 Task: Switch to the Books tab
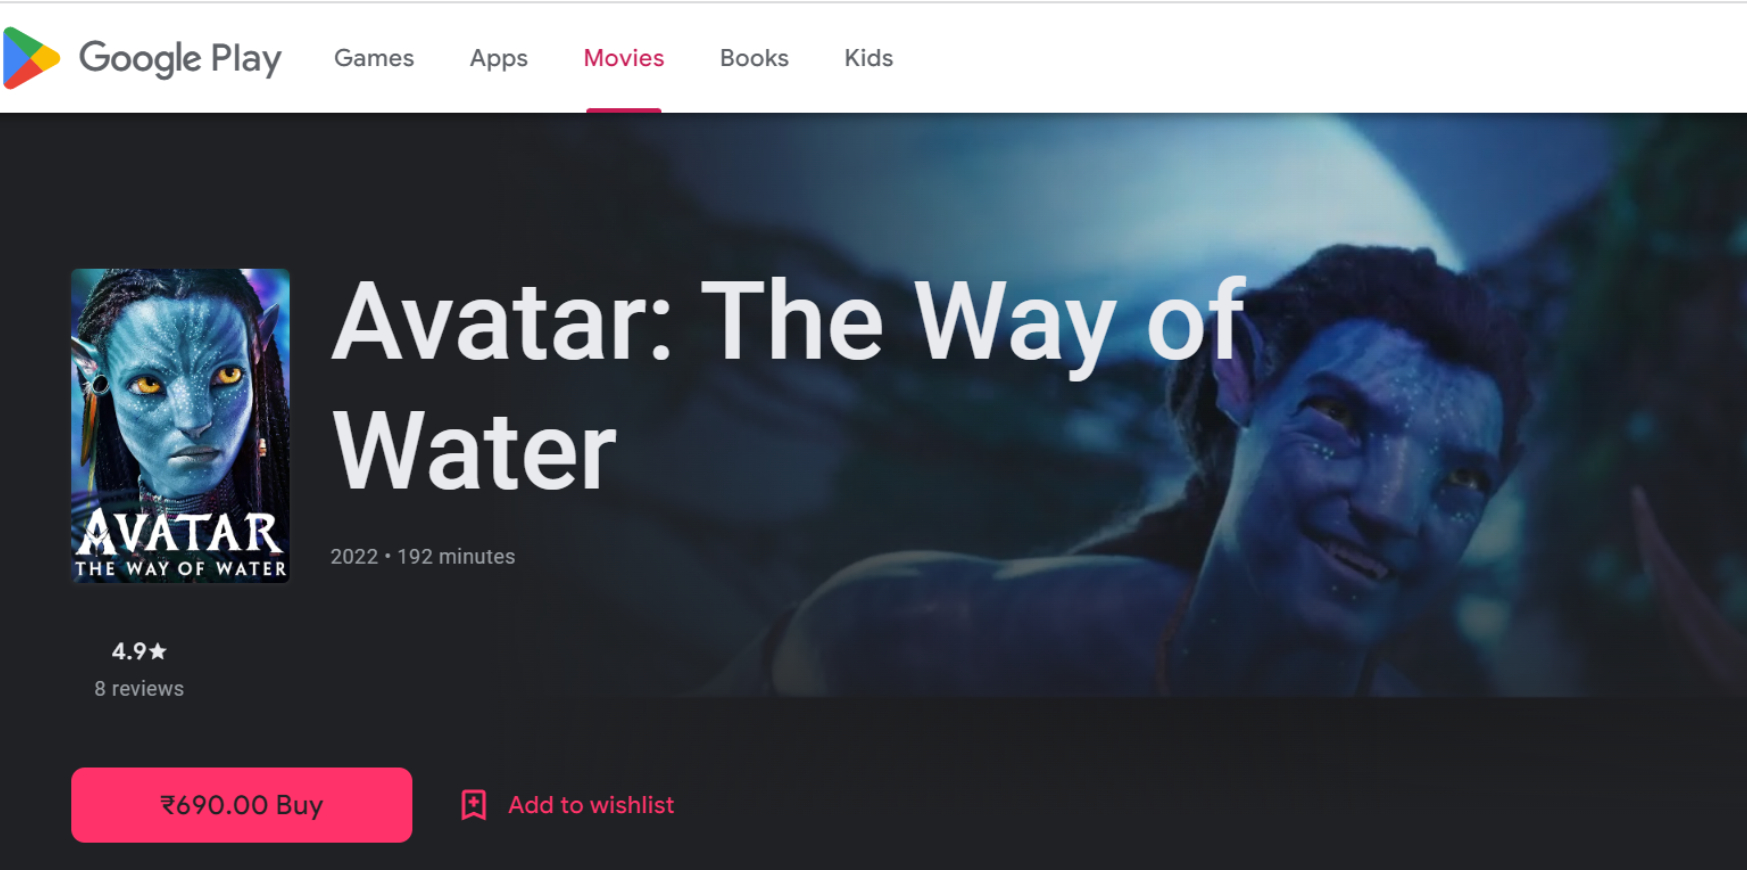coord(754,58)
